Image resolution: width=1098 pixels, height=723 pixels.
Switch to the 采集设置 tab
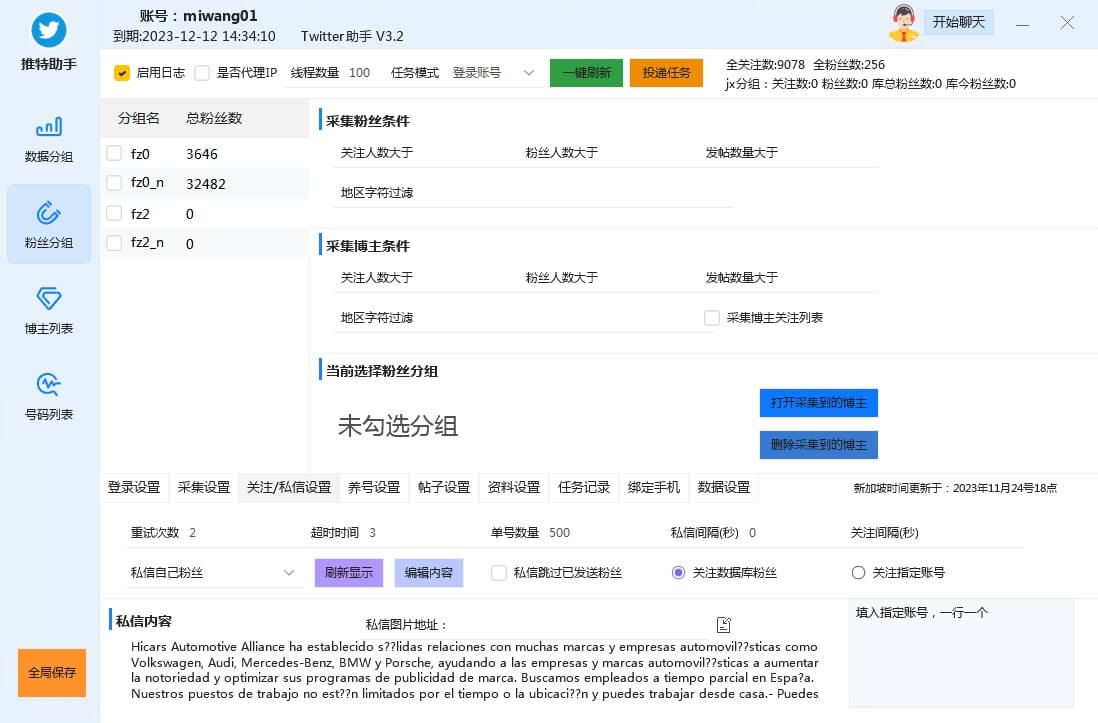point(204,488)
